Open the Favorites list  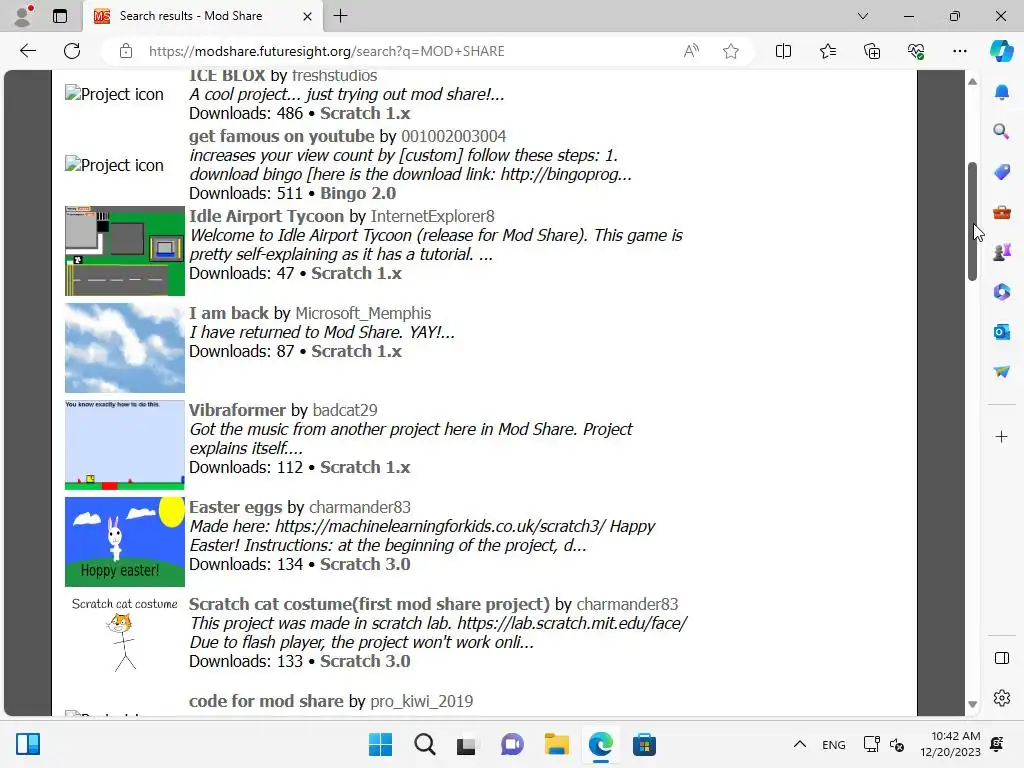click(x=827, y=51)
